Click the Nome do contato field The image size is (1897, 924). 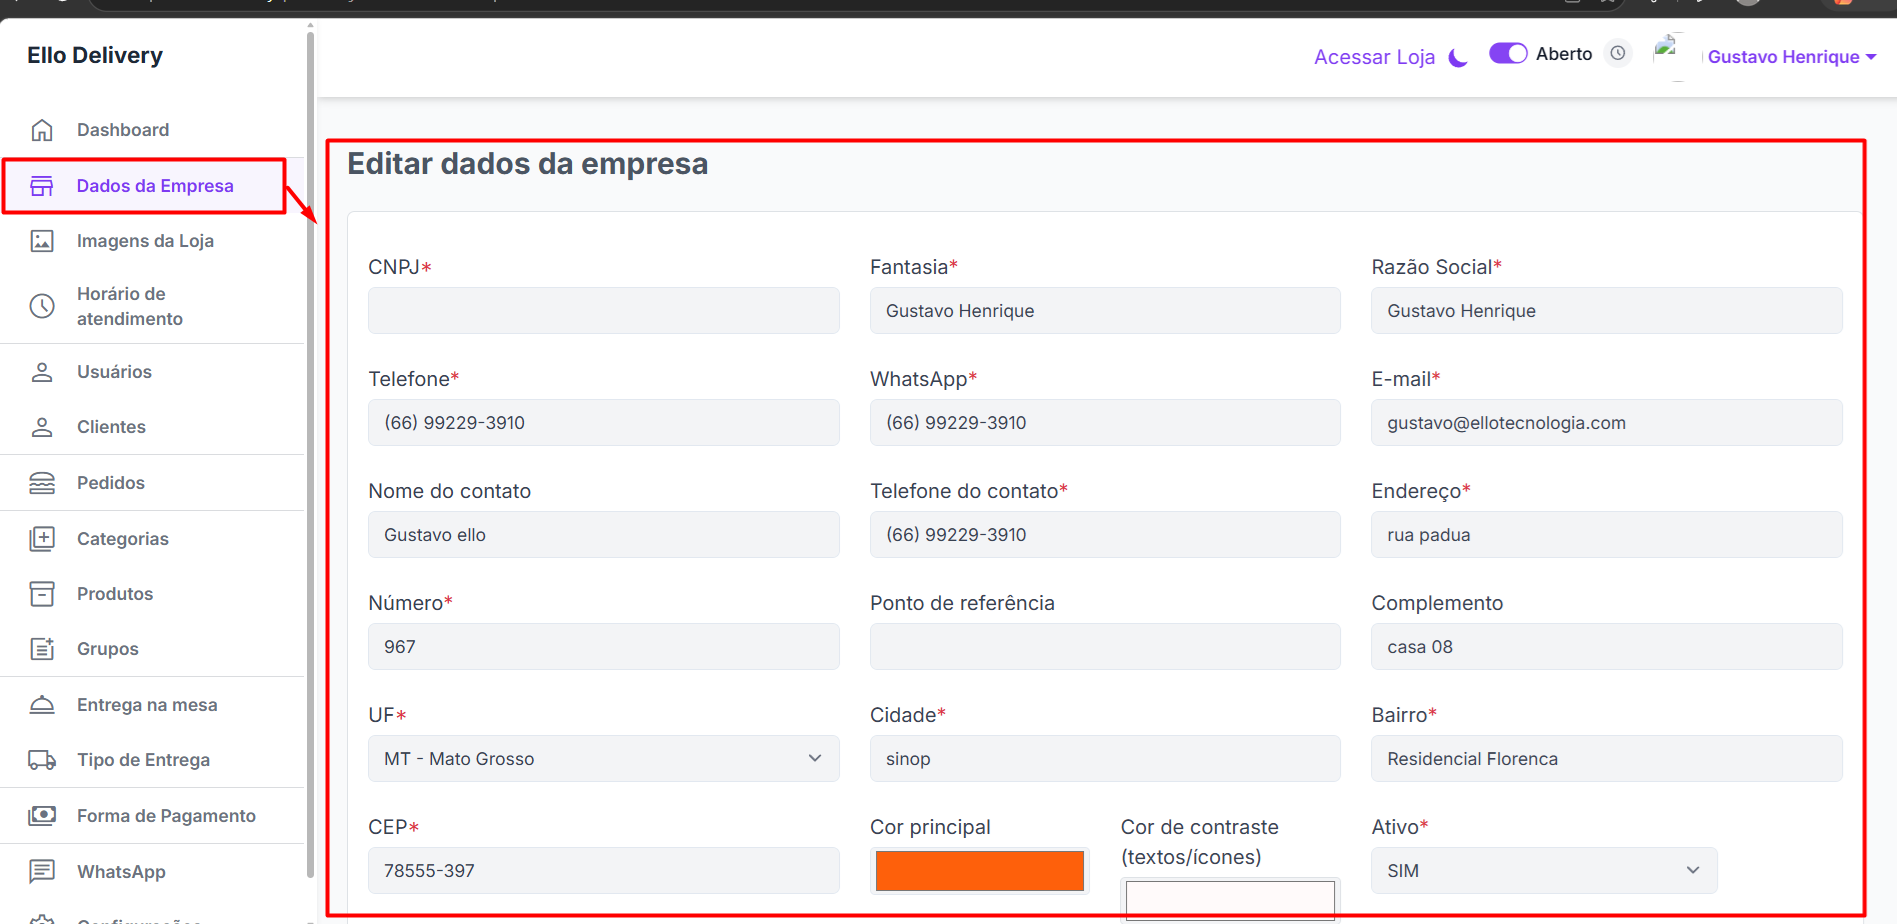point(603,535)
